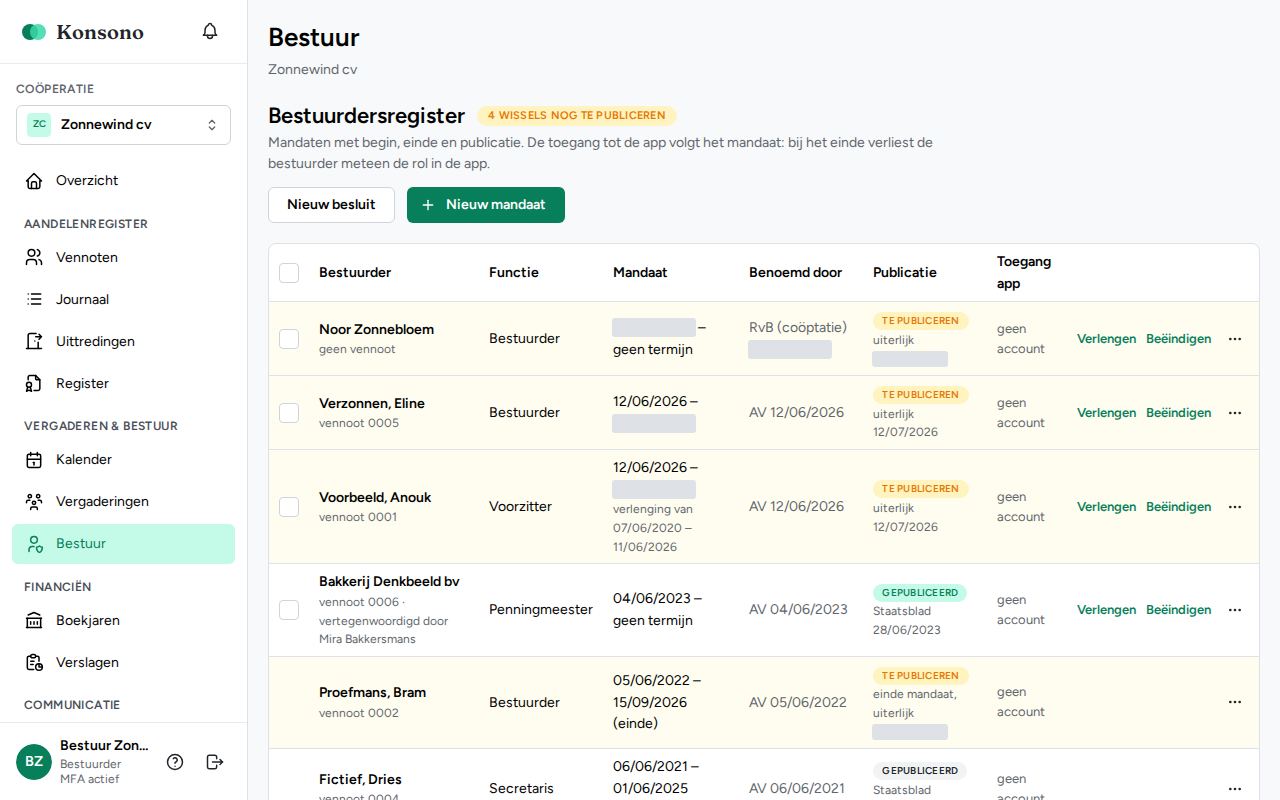This screenshot has width=1280, height=800.
Task: Click the Verslagen report icon
Action: 34,663
